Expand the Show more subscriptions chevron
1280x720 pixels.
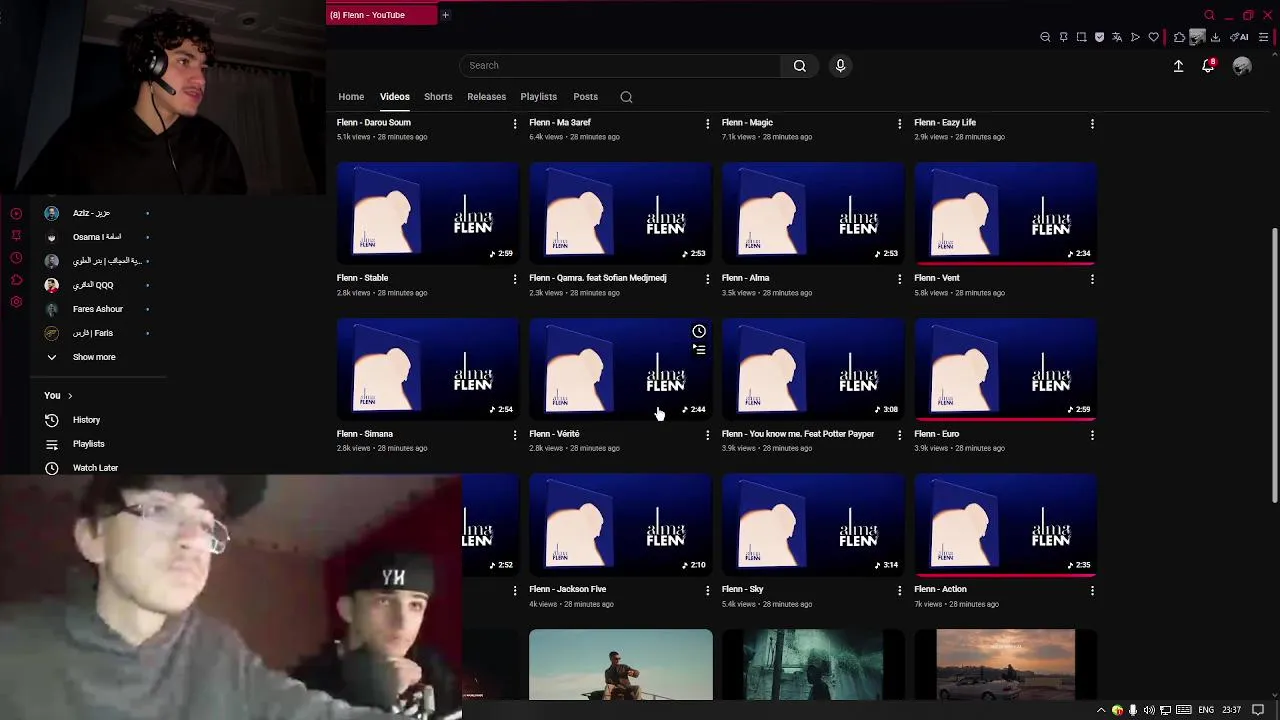[52, 357]
